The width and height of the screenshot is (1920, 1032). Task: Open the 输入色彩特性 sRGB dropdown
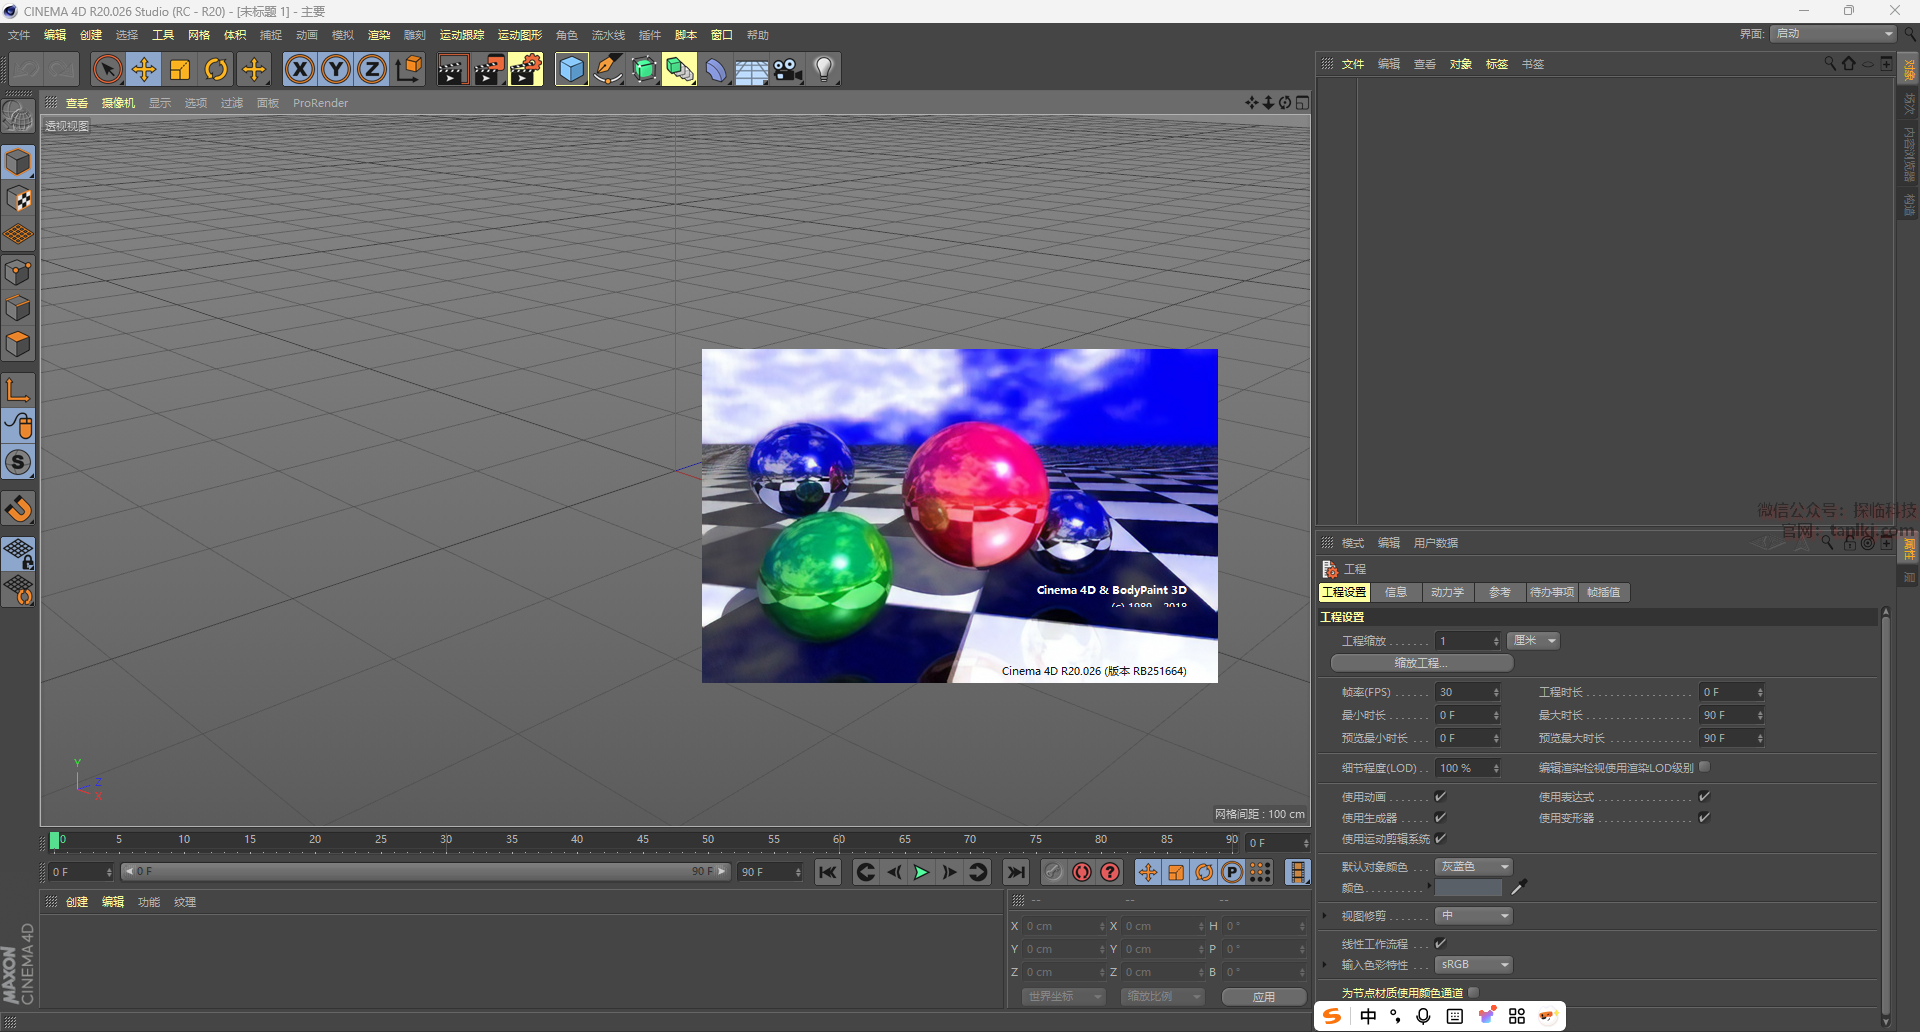click(x=1473, y=965)
